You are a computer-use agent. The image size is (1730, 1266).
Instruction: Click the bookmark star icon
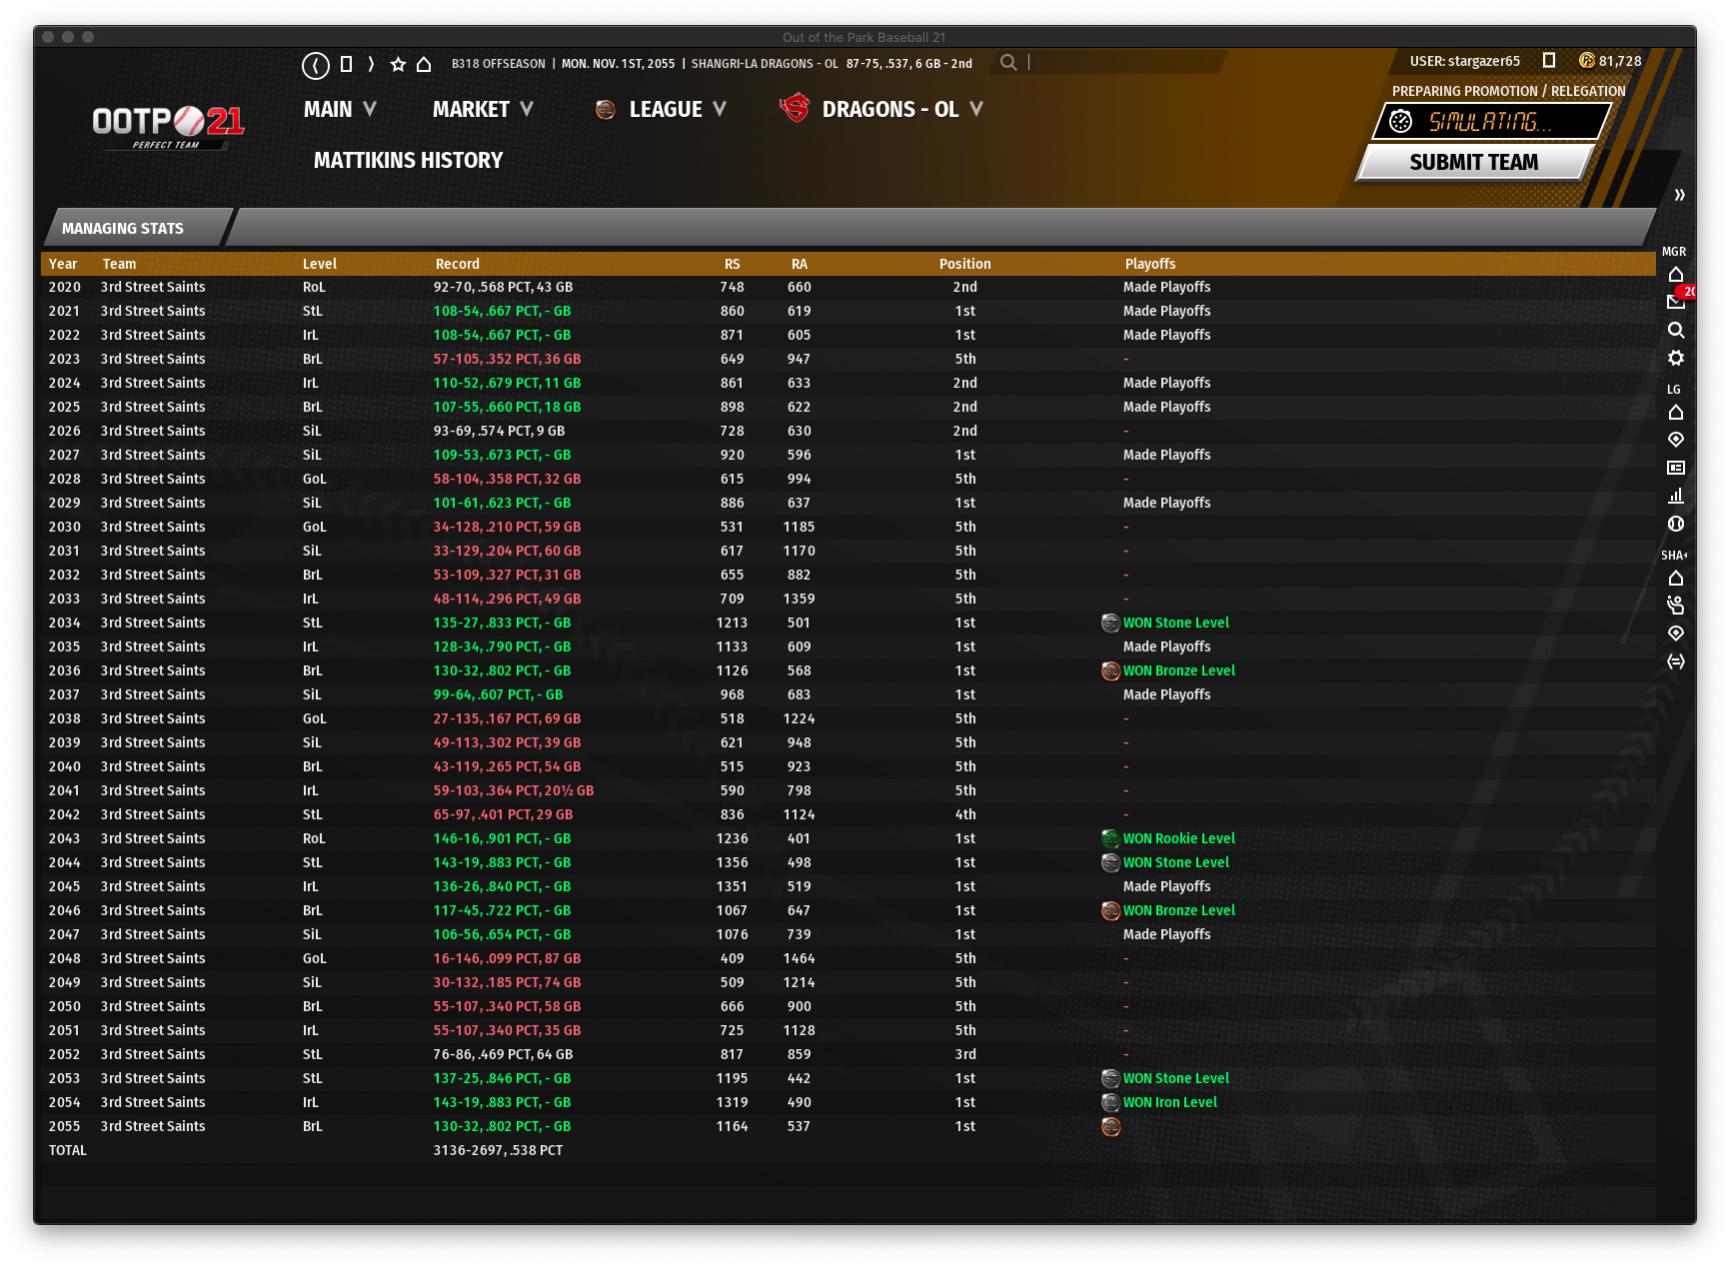pos(398,64)
